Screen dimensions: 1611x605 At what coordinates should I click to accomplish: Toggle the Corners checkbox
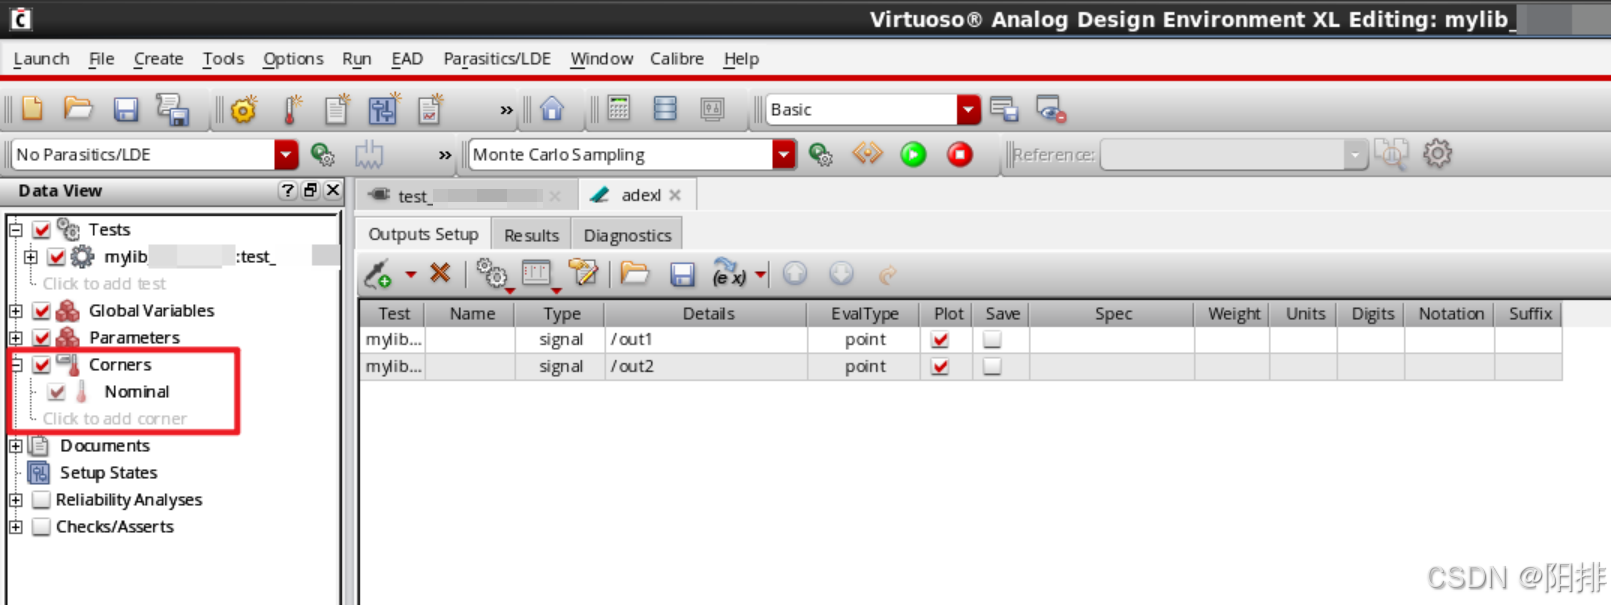click(x=41, y=365)
